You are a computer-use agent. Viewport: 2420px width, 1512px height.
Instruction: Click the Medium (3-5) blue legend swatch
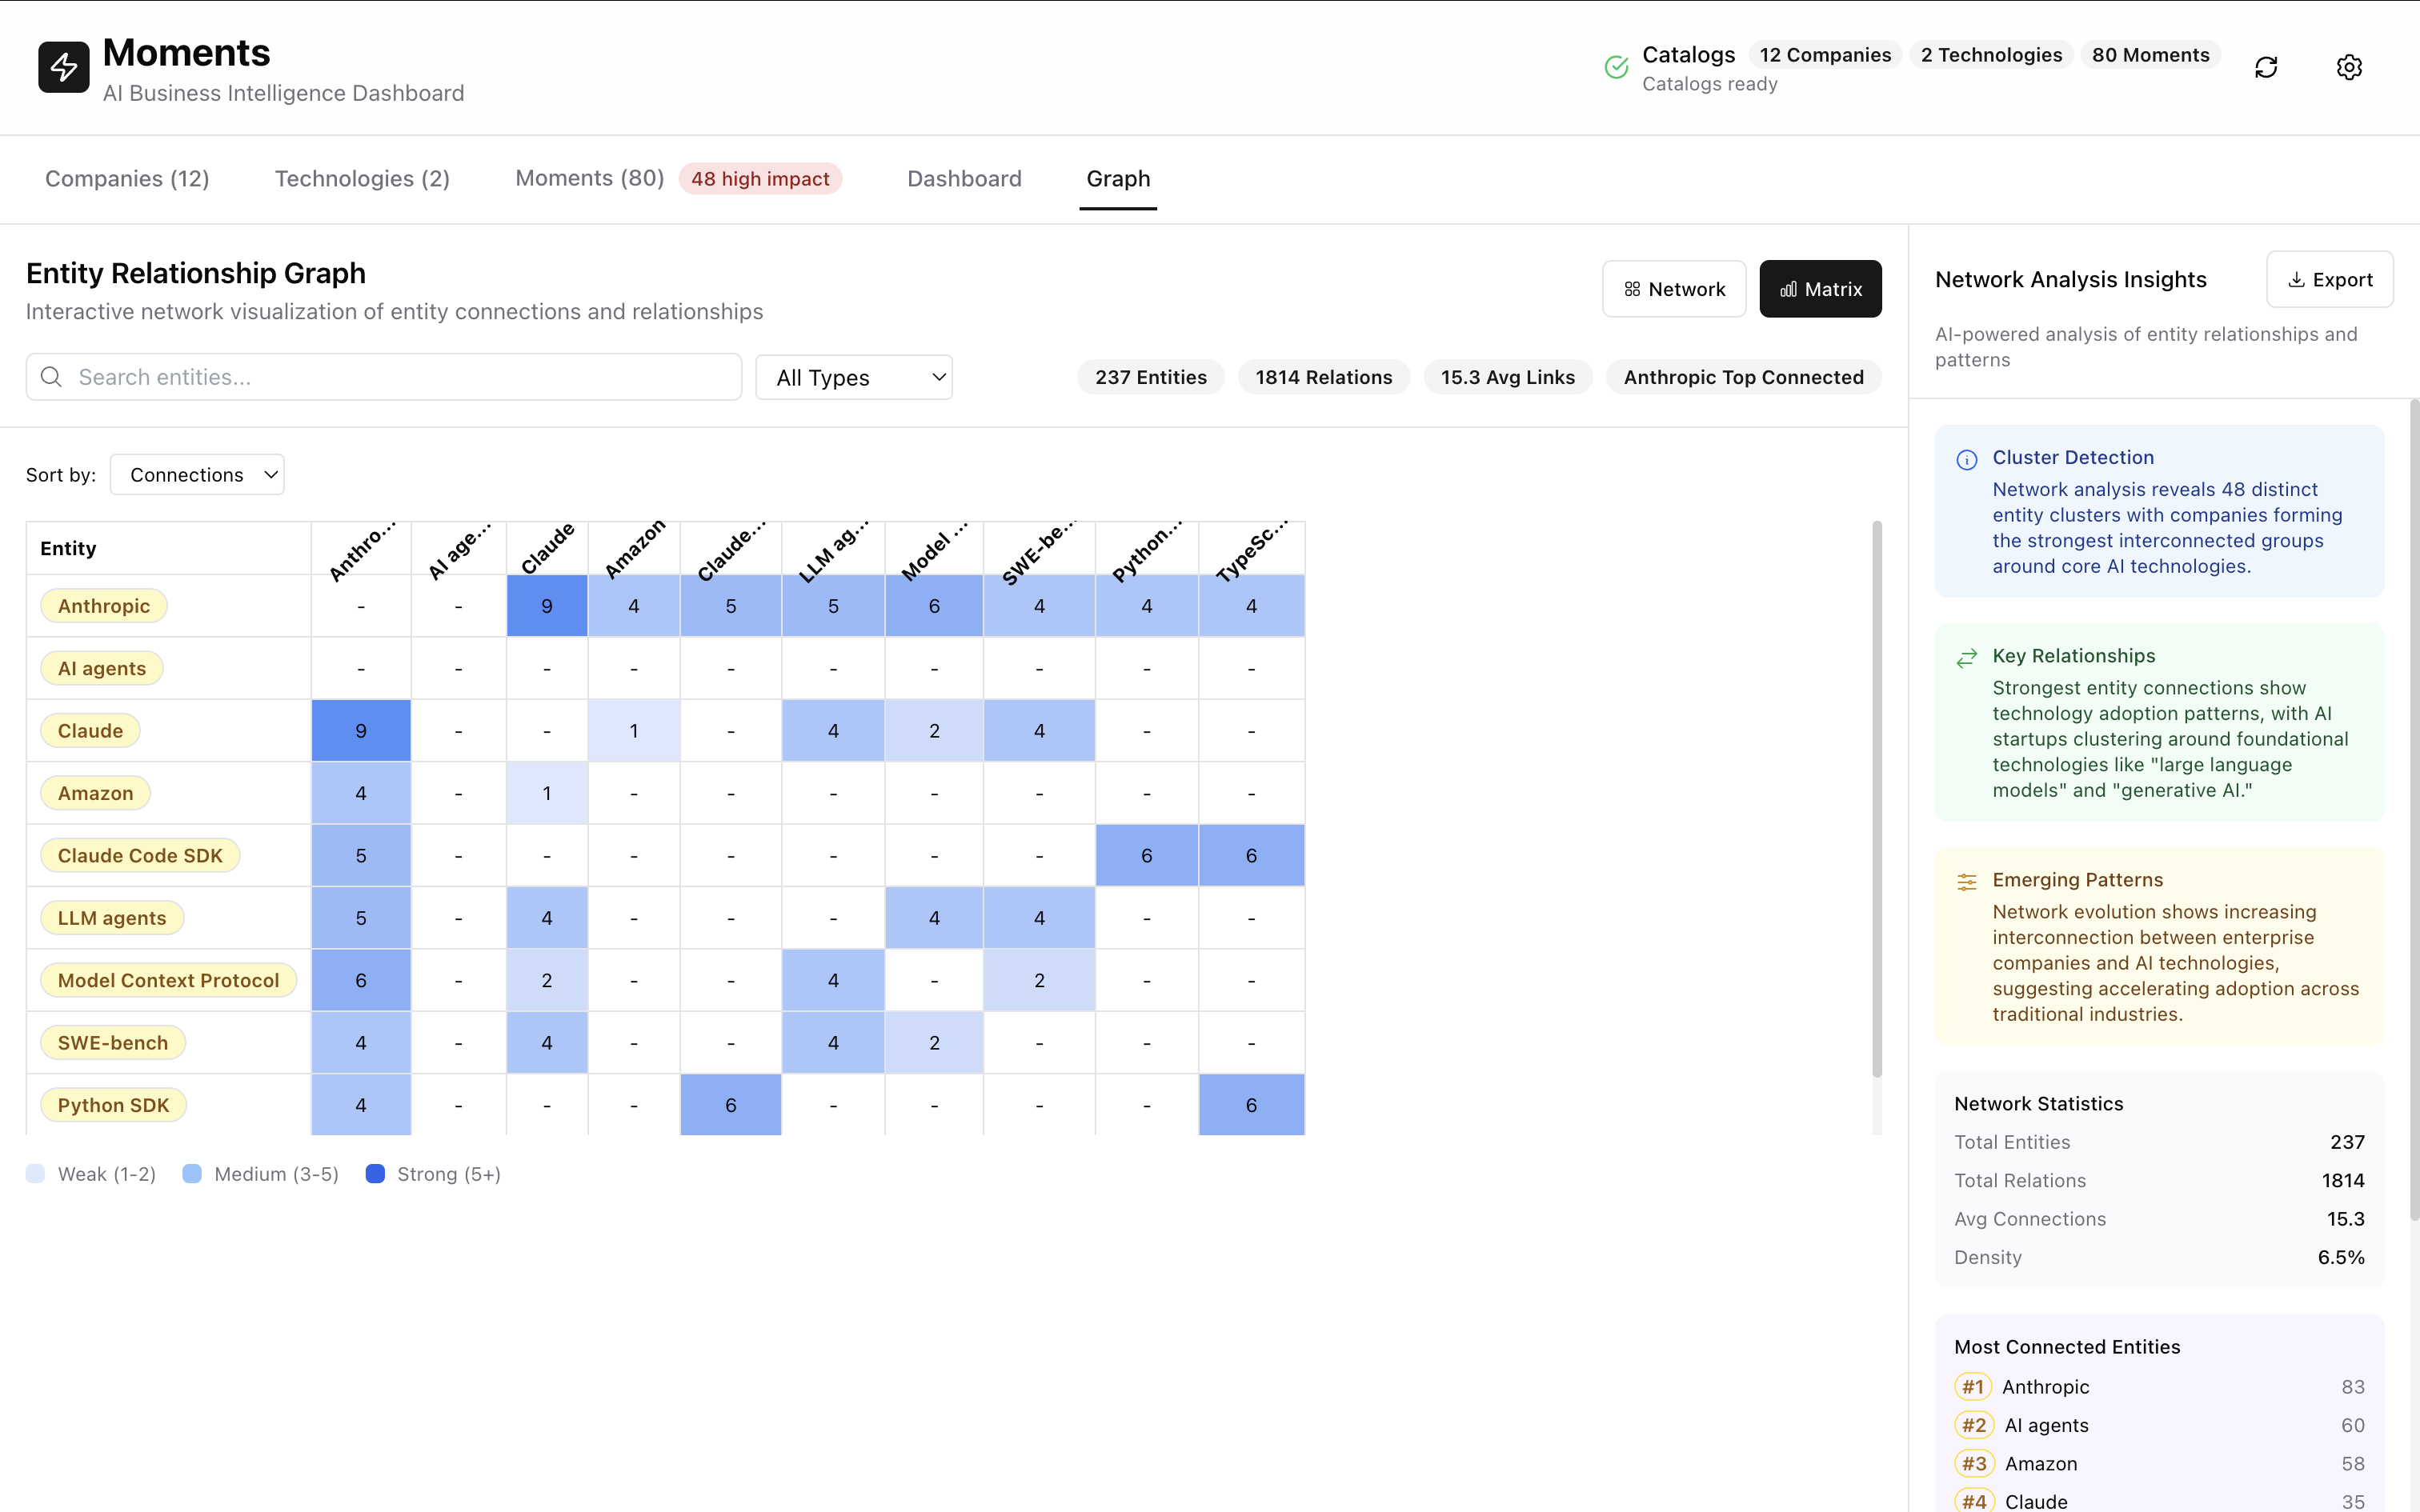click(191, 1174)
